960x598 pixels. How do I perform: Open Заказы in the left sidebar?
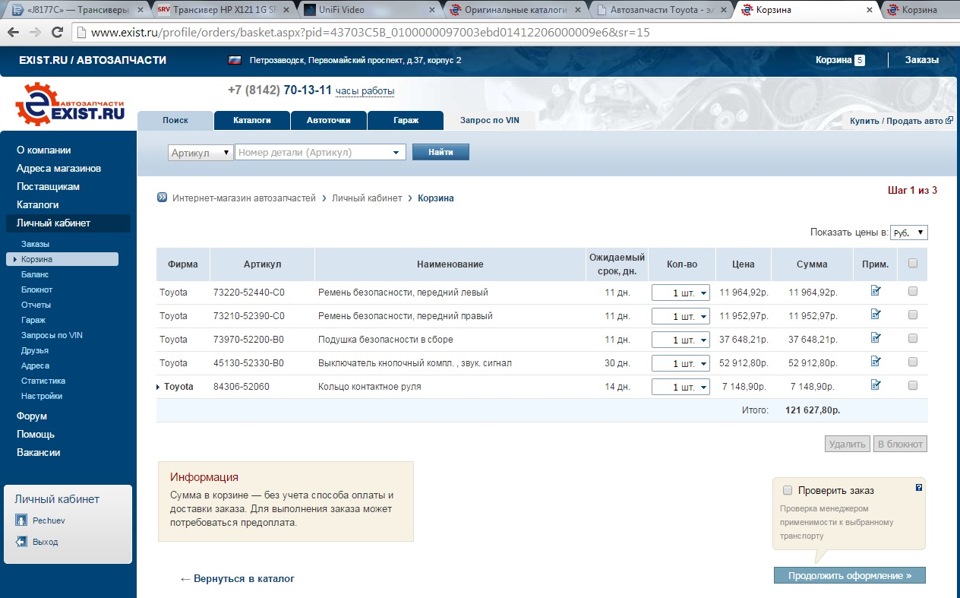click(35, 244)
